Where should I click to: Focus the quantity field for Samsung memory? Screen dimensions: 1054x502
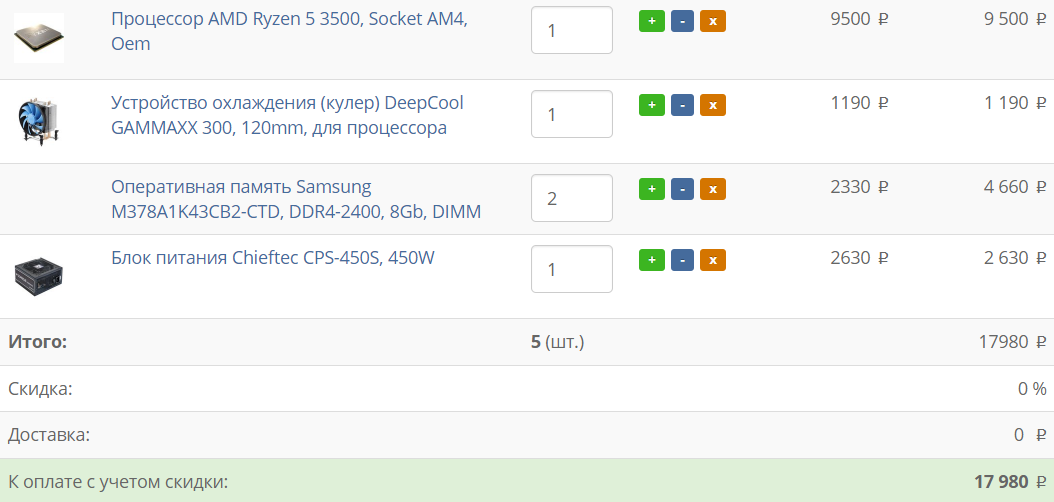click(572, 198)
